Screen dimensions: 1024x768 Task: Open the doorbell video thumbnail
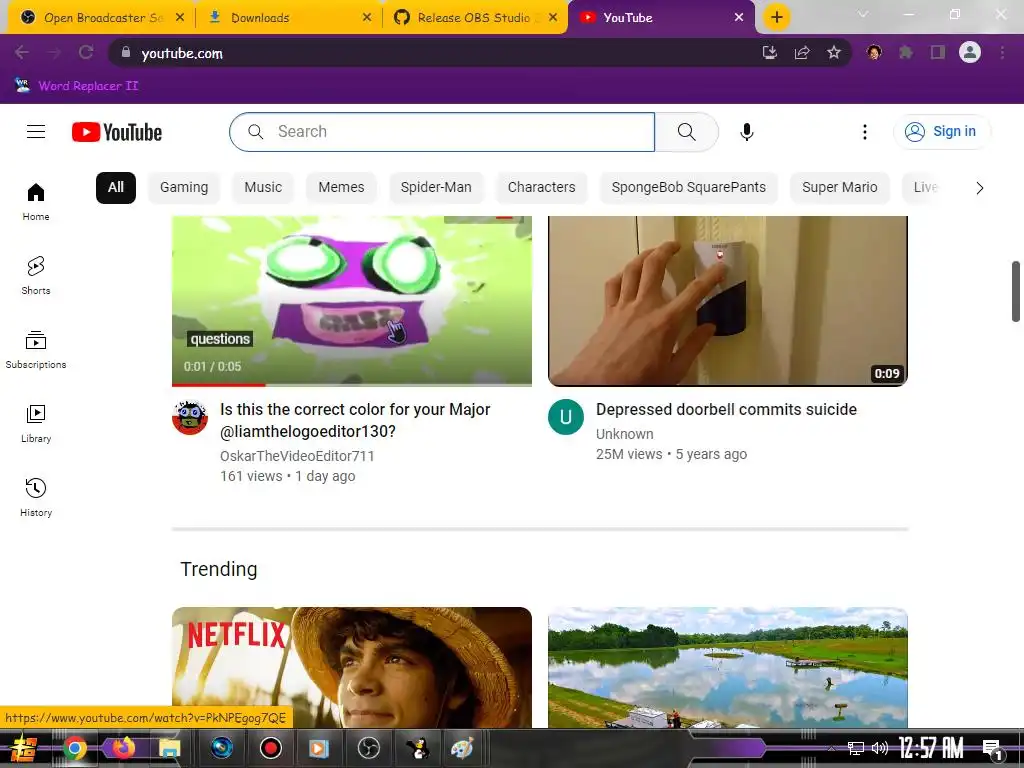click(728, 300)
